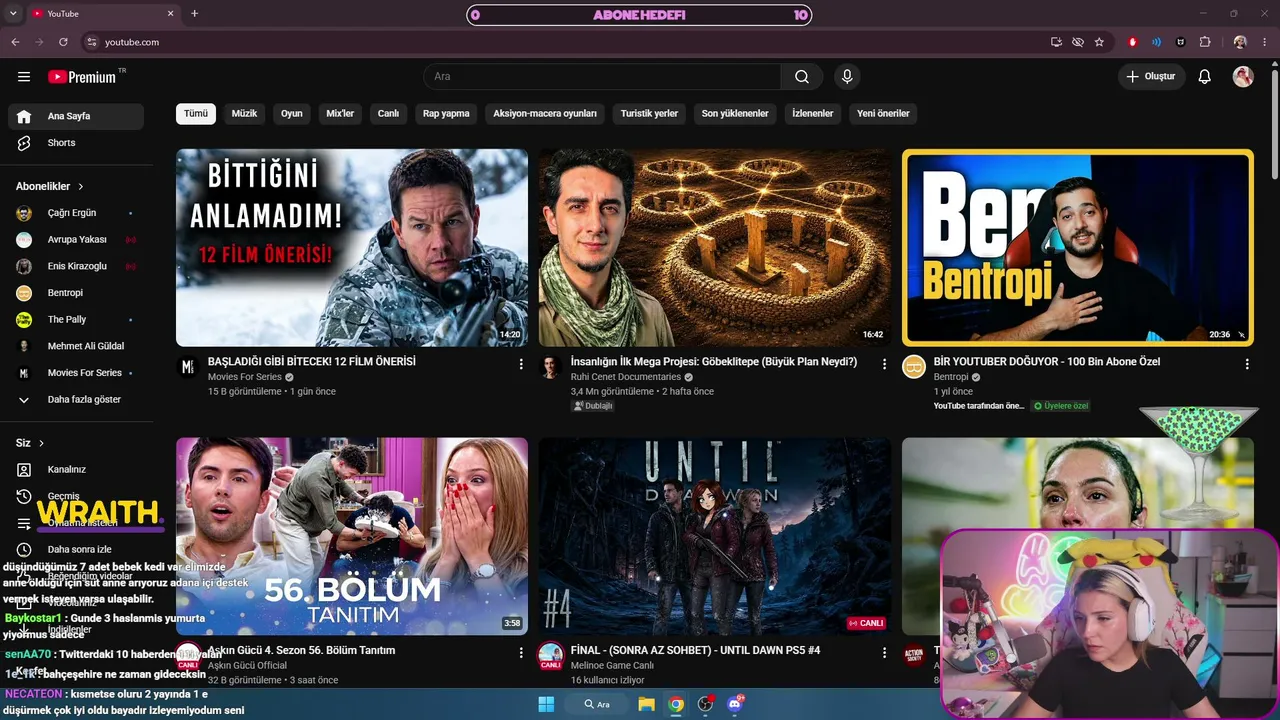
Task: Select the Aksiyon-macera oyunları filter chip
Action: [x=545, y=114]
